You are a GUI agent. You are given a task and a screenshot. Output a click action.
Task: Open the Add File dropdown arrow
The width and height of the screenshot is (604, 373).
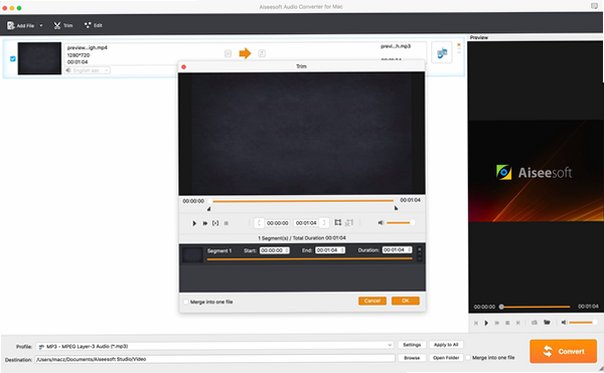pos(41,26)
